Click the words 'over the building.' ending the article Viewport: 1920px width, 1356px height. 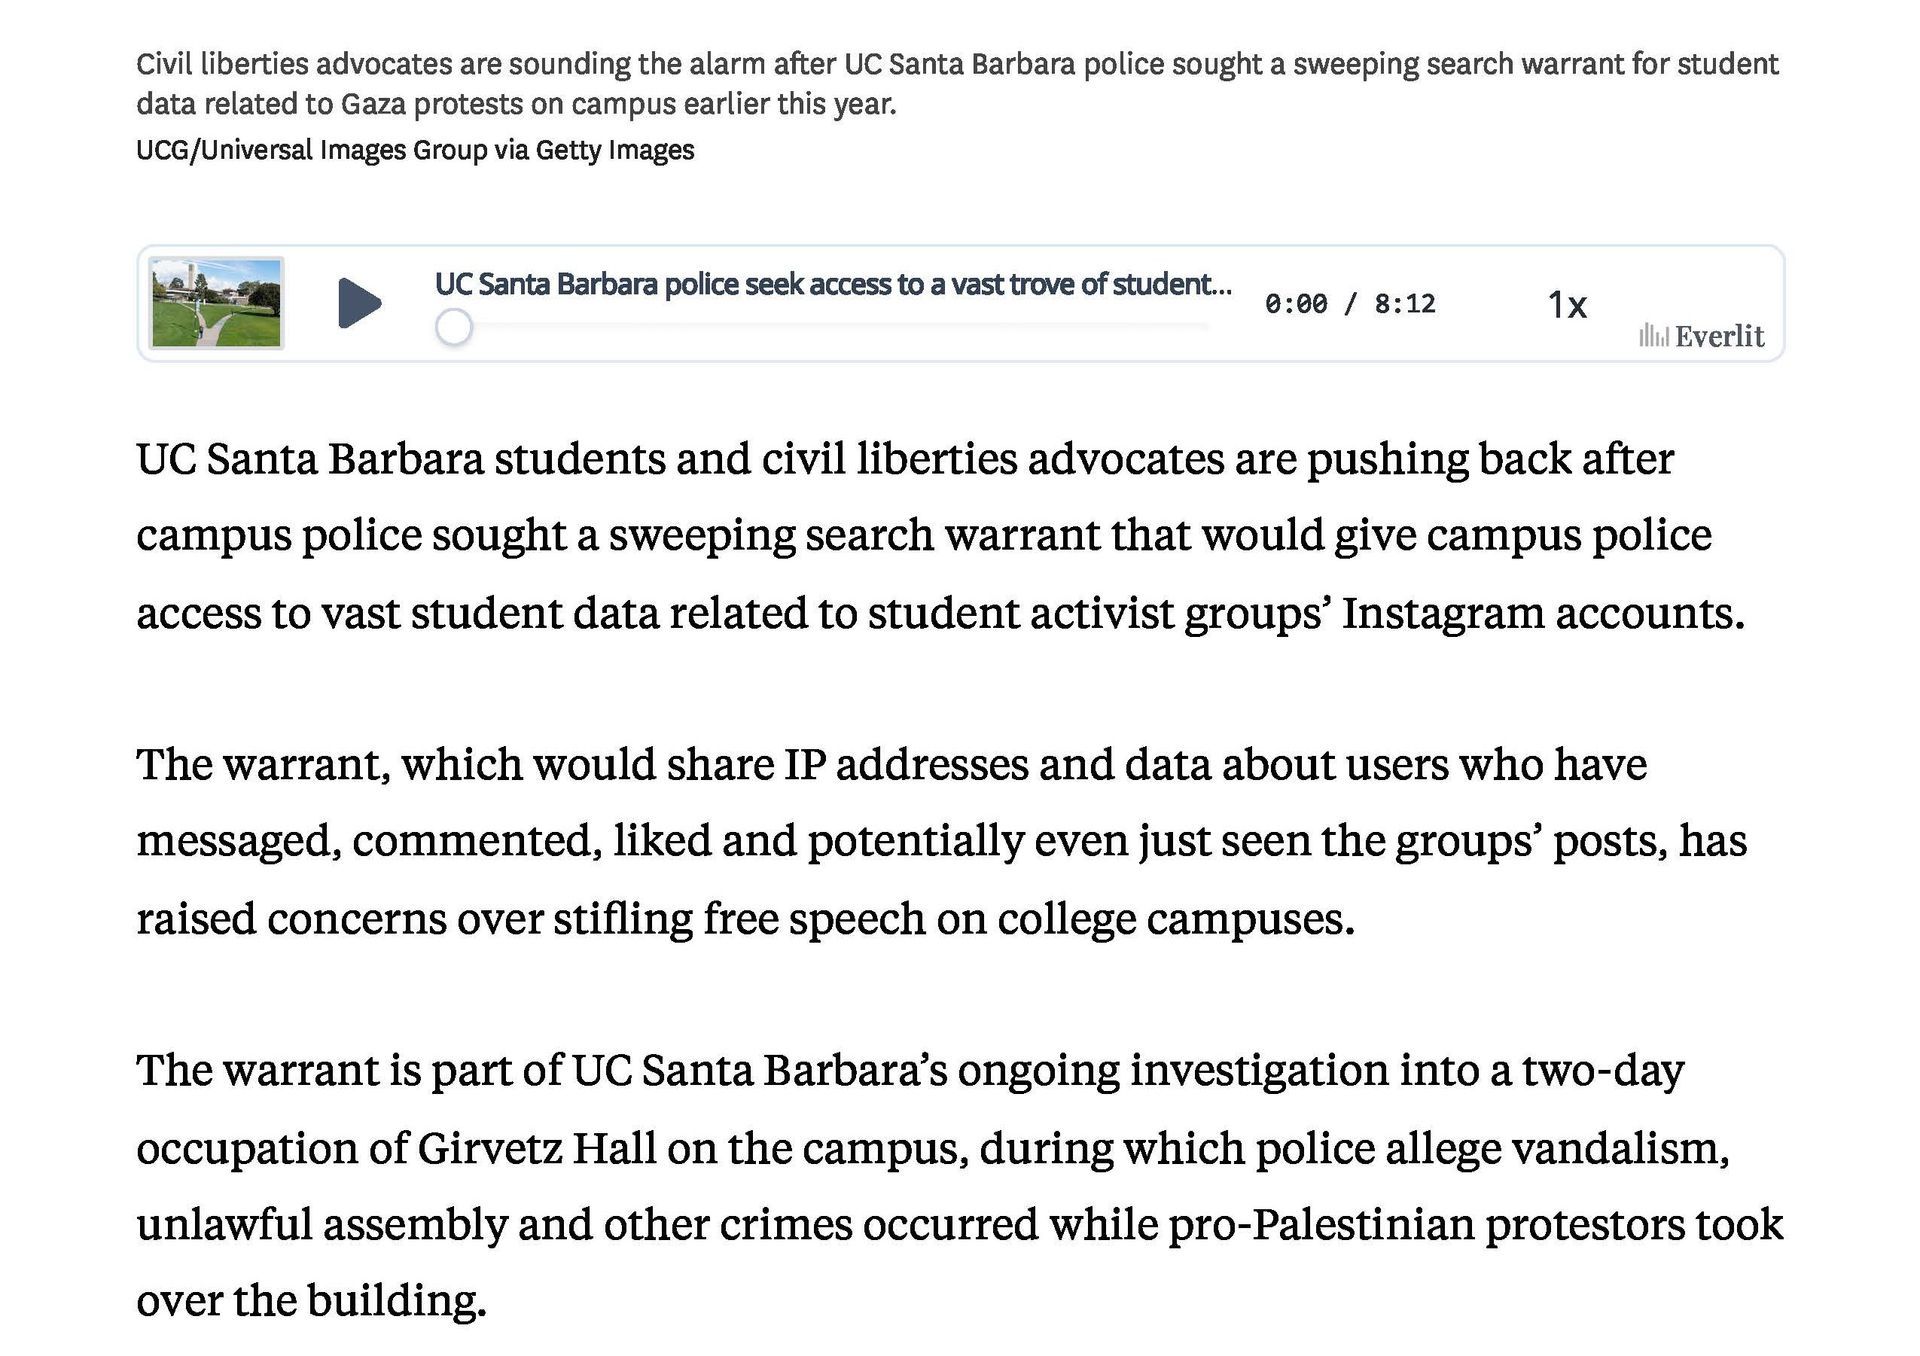point(311,1301)
